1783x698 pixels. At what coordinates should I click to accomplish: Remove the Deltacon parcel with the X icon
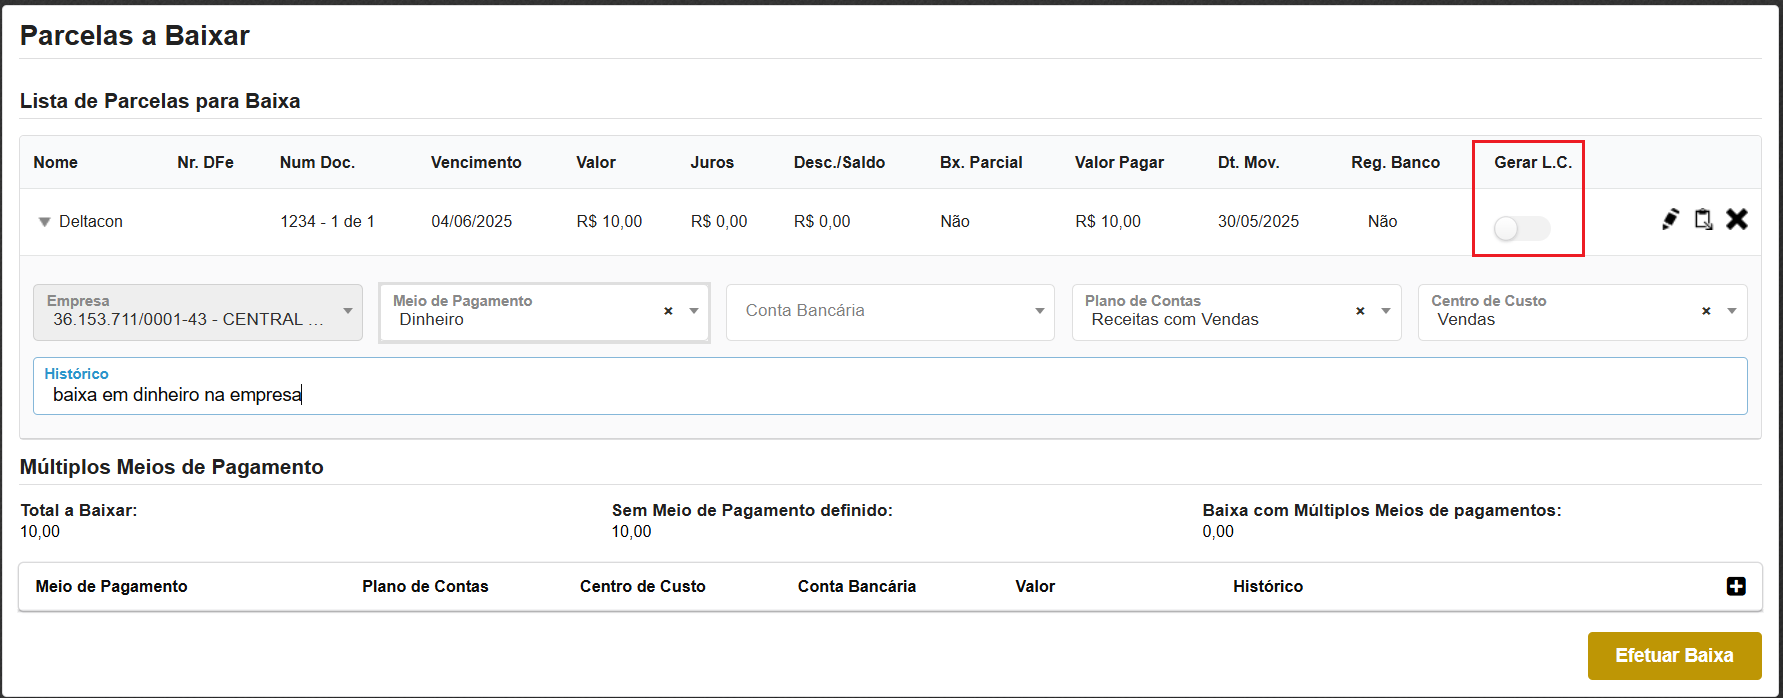click(x=1737, y=219)
